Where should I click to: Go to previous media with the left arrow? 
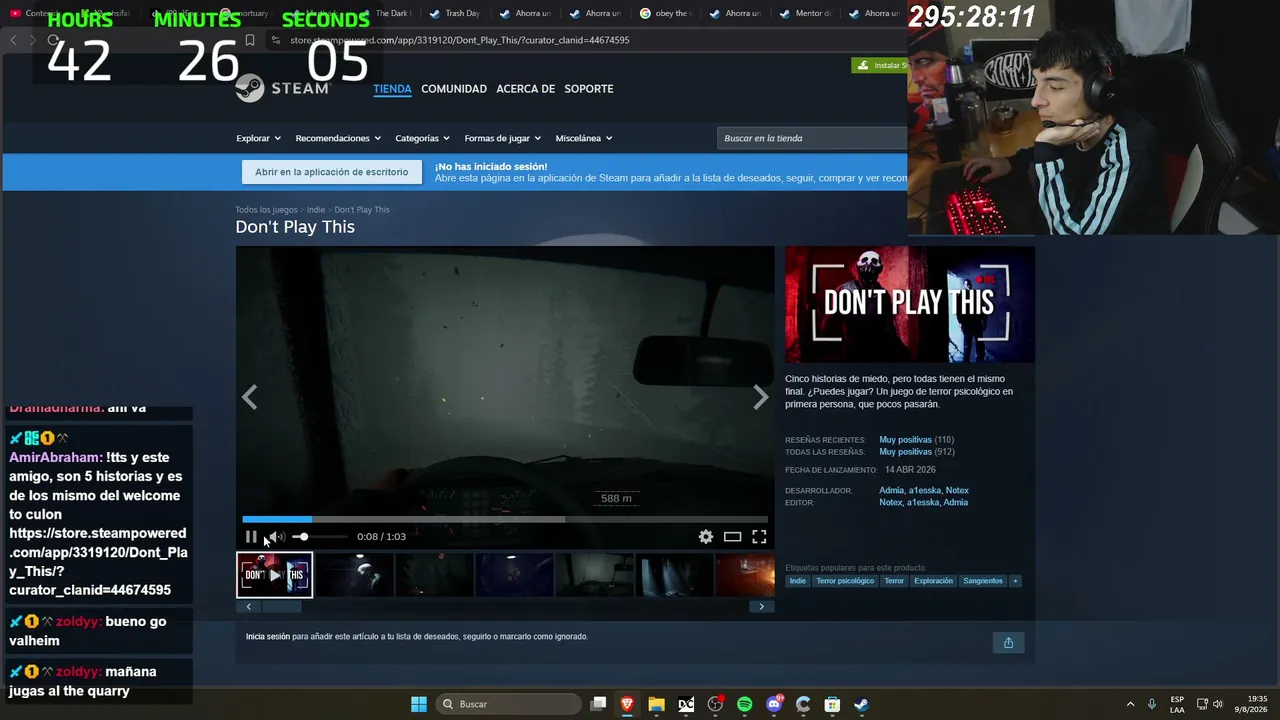(249, 397)
